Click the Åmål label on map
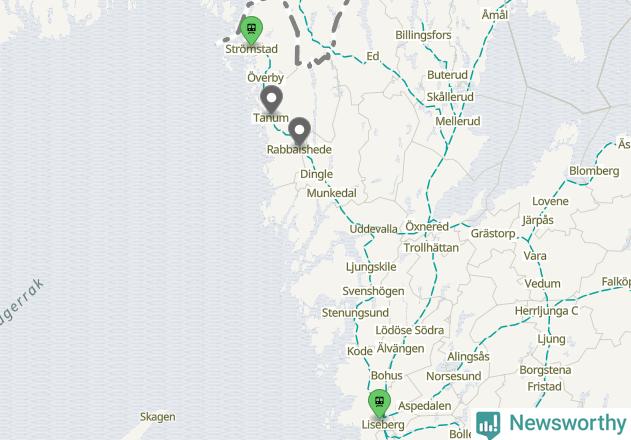The image size is (631, 440). (x=495, y=15)
